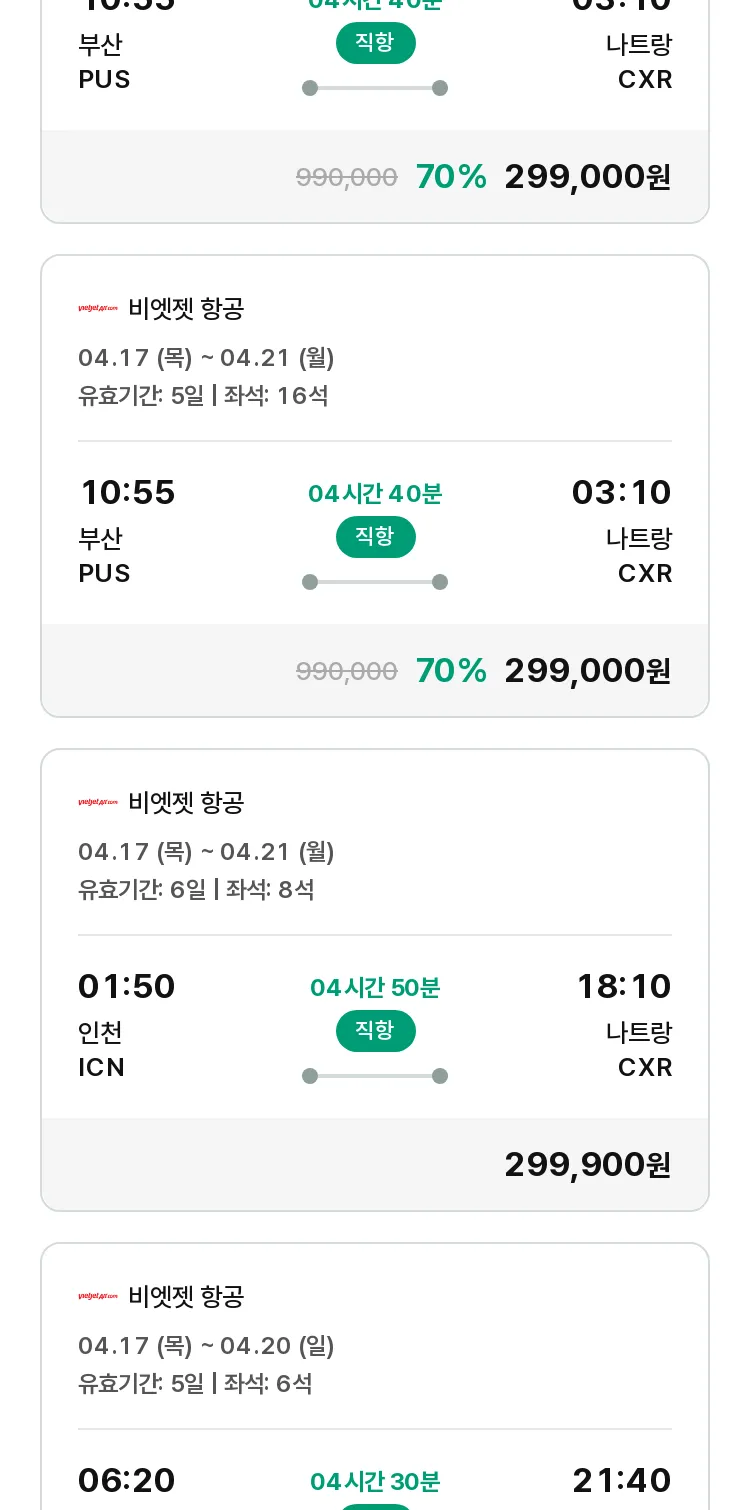This screenshot has width=750, height=1510.
Task: Choose the 299,000원 fare under the 16-seat flight
Action: 588,671
